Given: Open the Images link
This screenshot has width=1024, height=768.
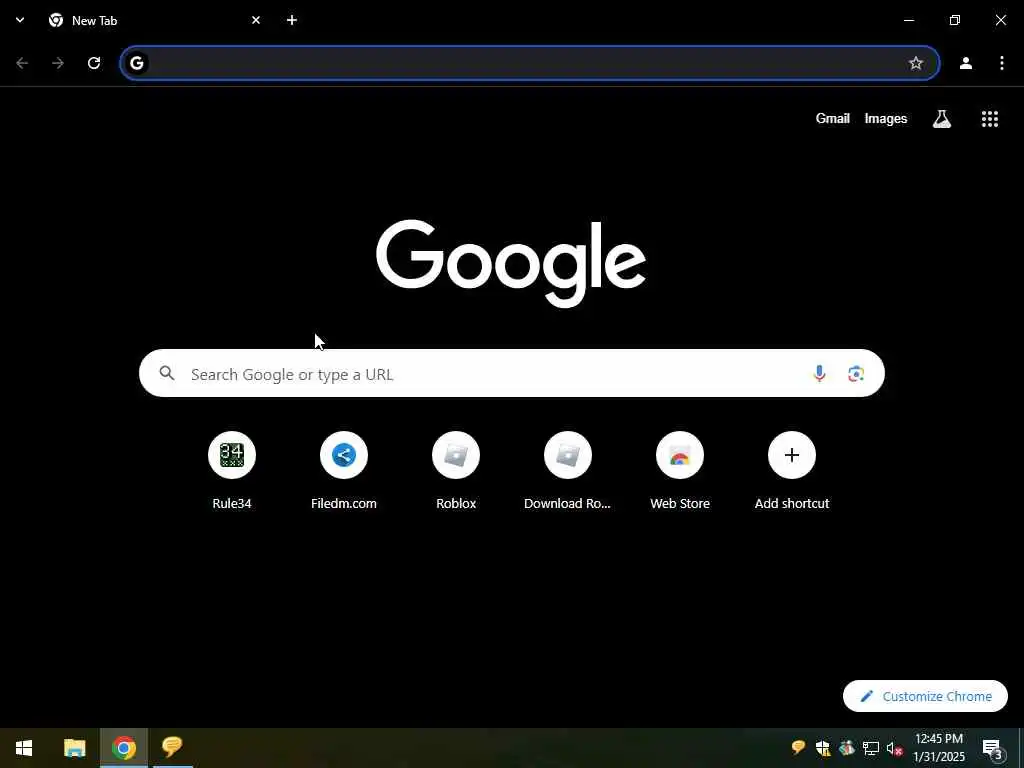Looking at the screenshot, I should point(886,118).
